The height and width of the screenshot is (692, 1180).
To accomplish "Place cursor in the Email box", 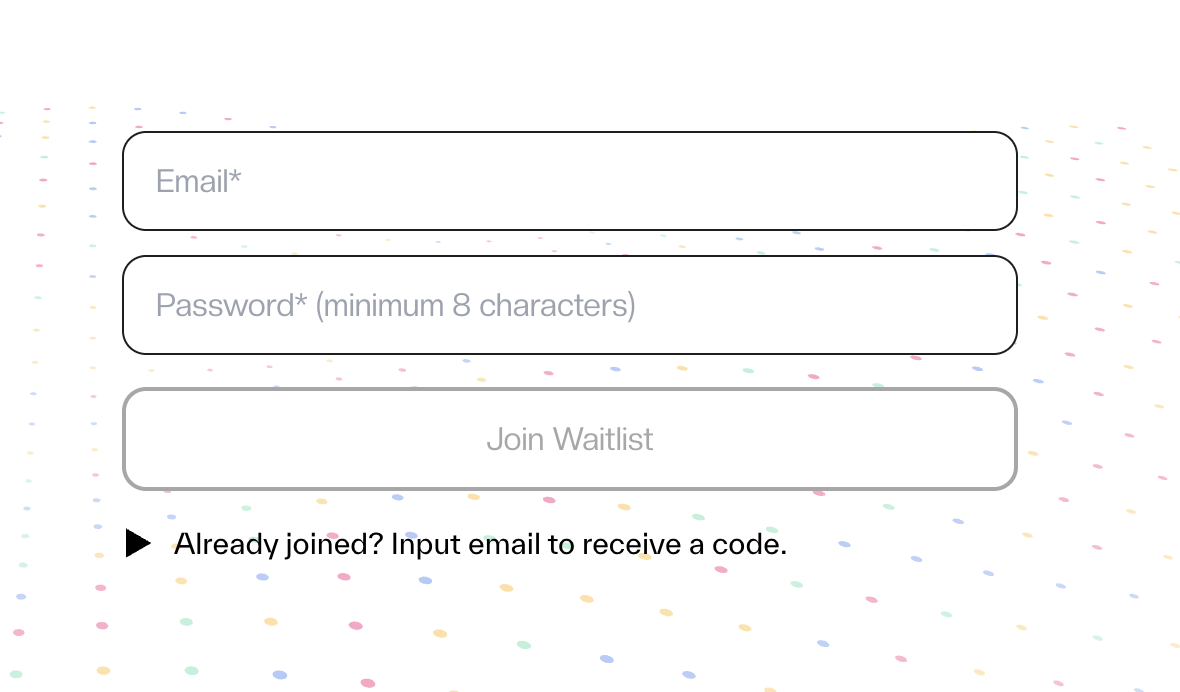I will pyautogui.click(x=570, y=181).
